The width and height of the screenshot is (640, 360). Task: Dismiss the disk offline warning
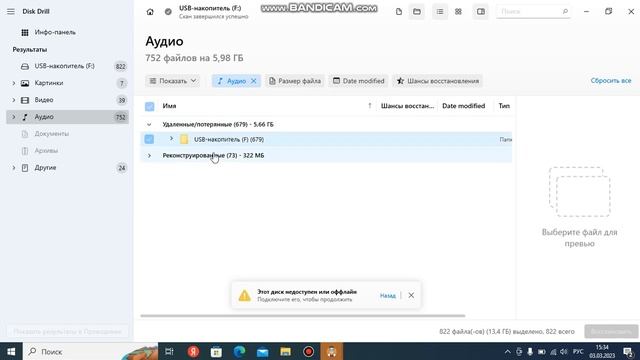click(411, 295)
